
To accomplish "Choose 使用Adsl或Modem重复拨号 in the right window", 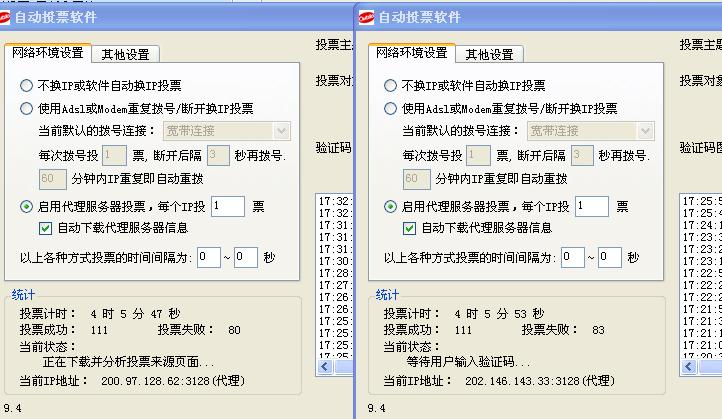I will click(x=391, y=108).
